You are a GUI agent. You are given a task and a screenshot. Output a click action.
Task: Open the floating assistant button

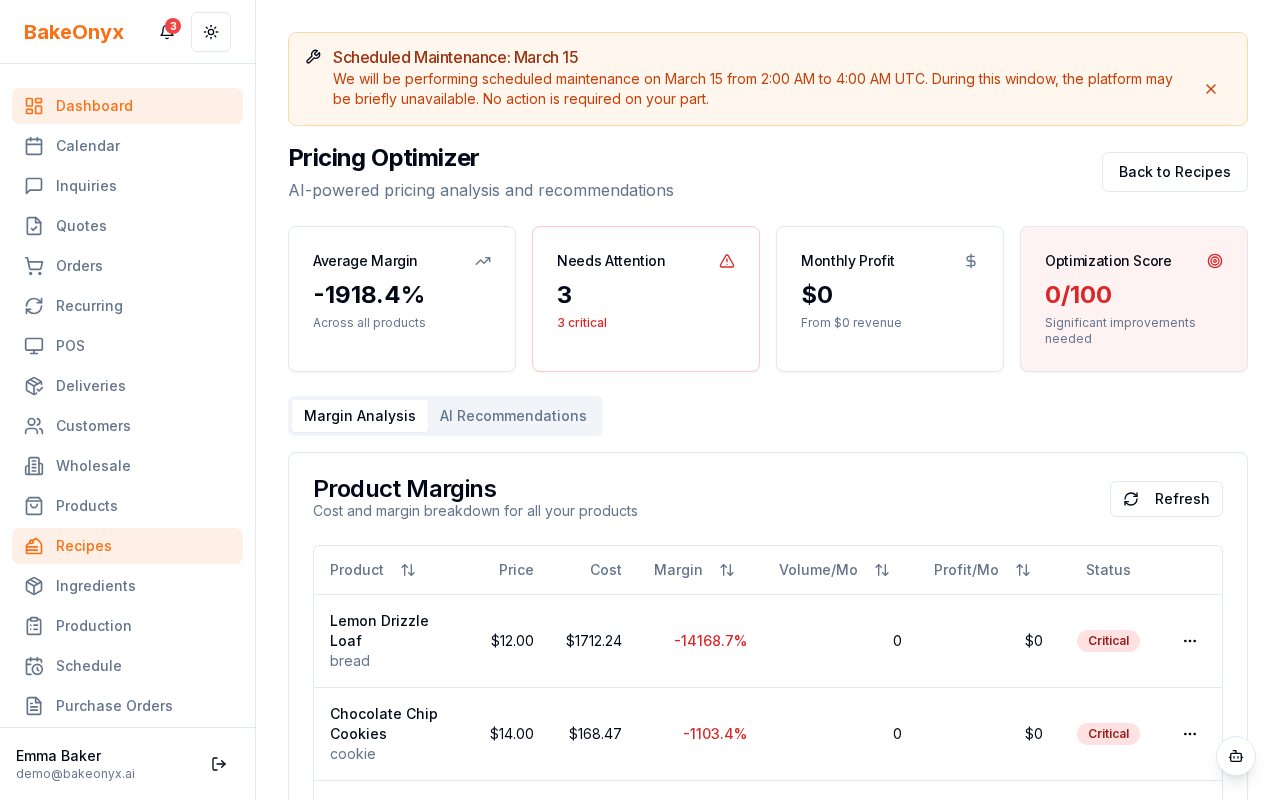pyautogui.click(x=1236, y=757)
